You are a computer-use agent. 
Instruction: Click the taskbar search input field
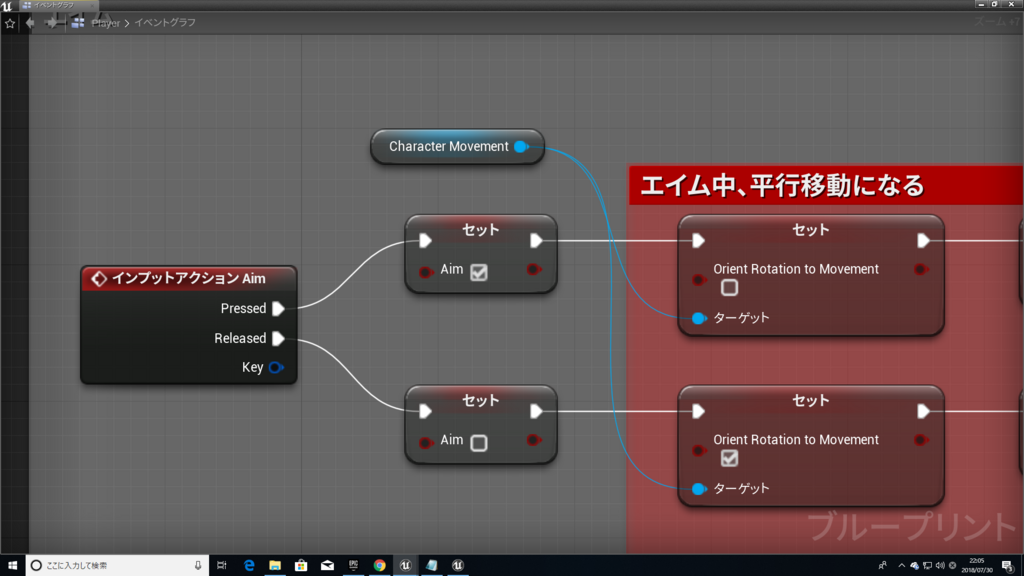(x=100, y=565)
